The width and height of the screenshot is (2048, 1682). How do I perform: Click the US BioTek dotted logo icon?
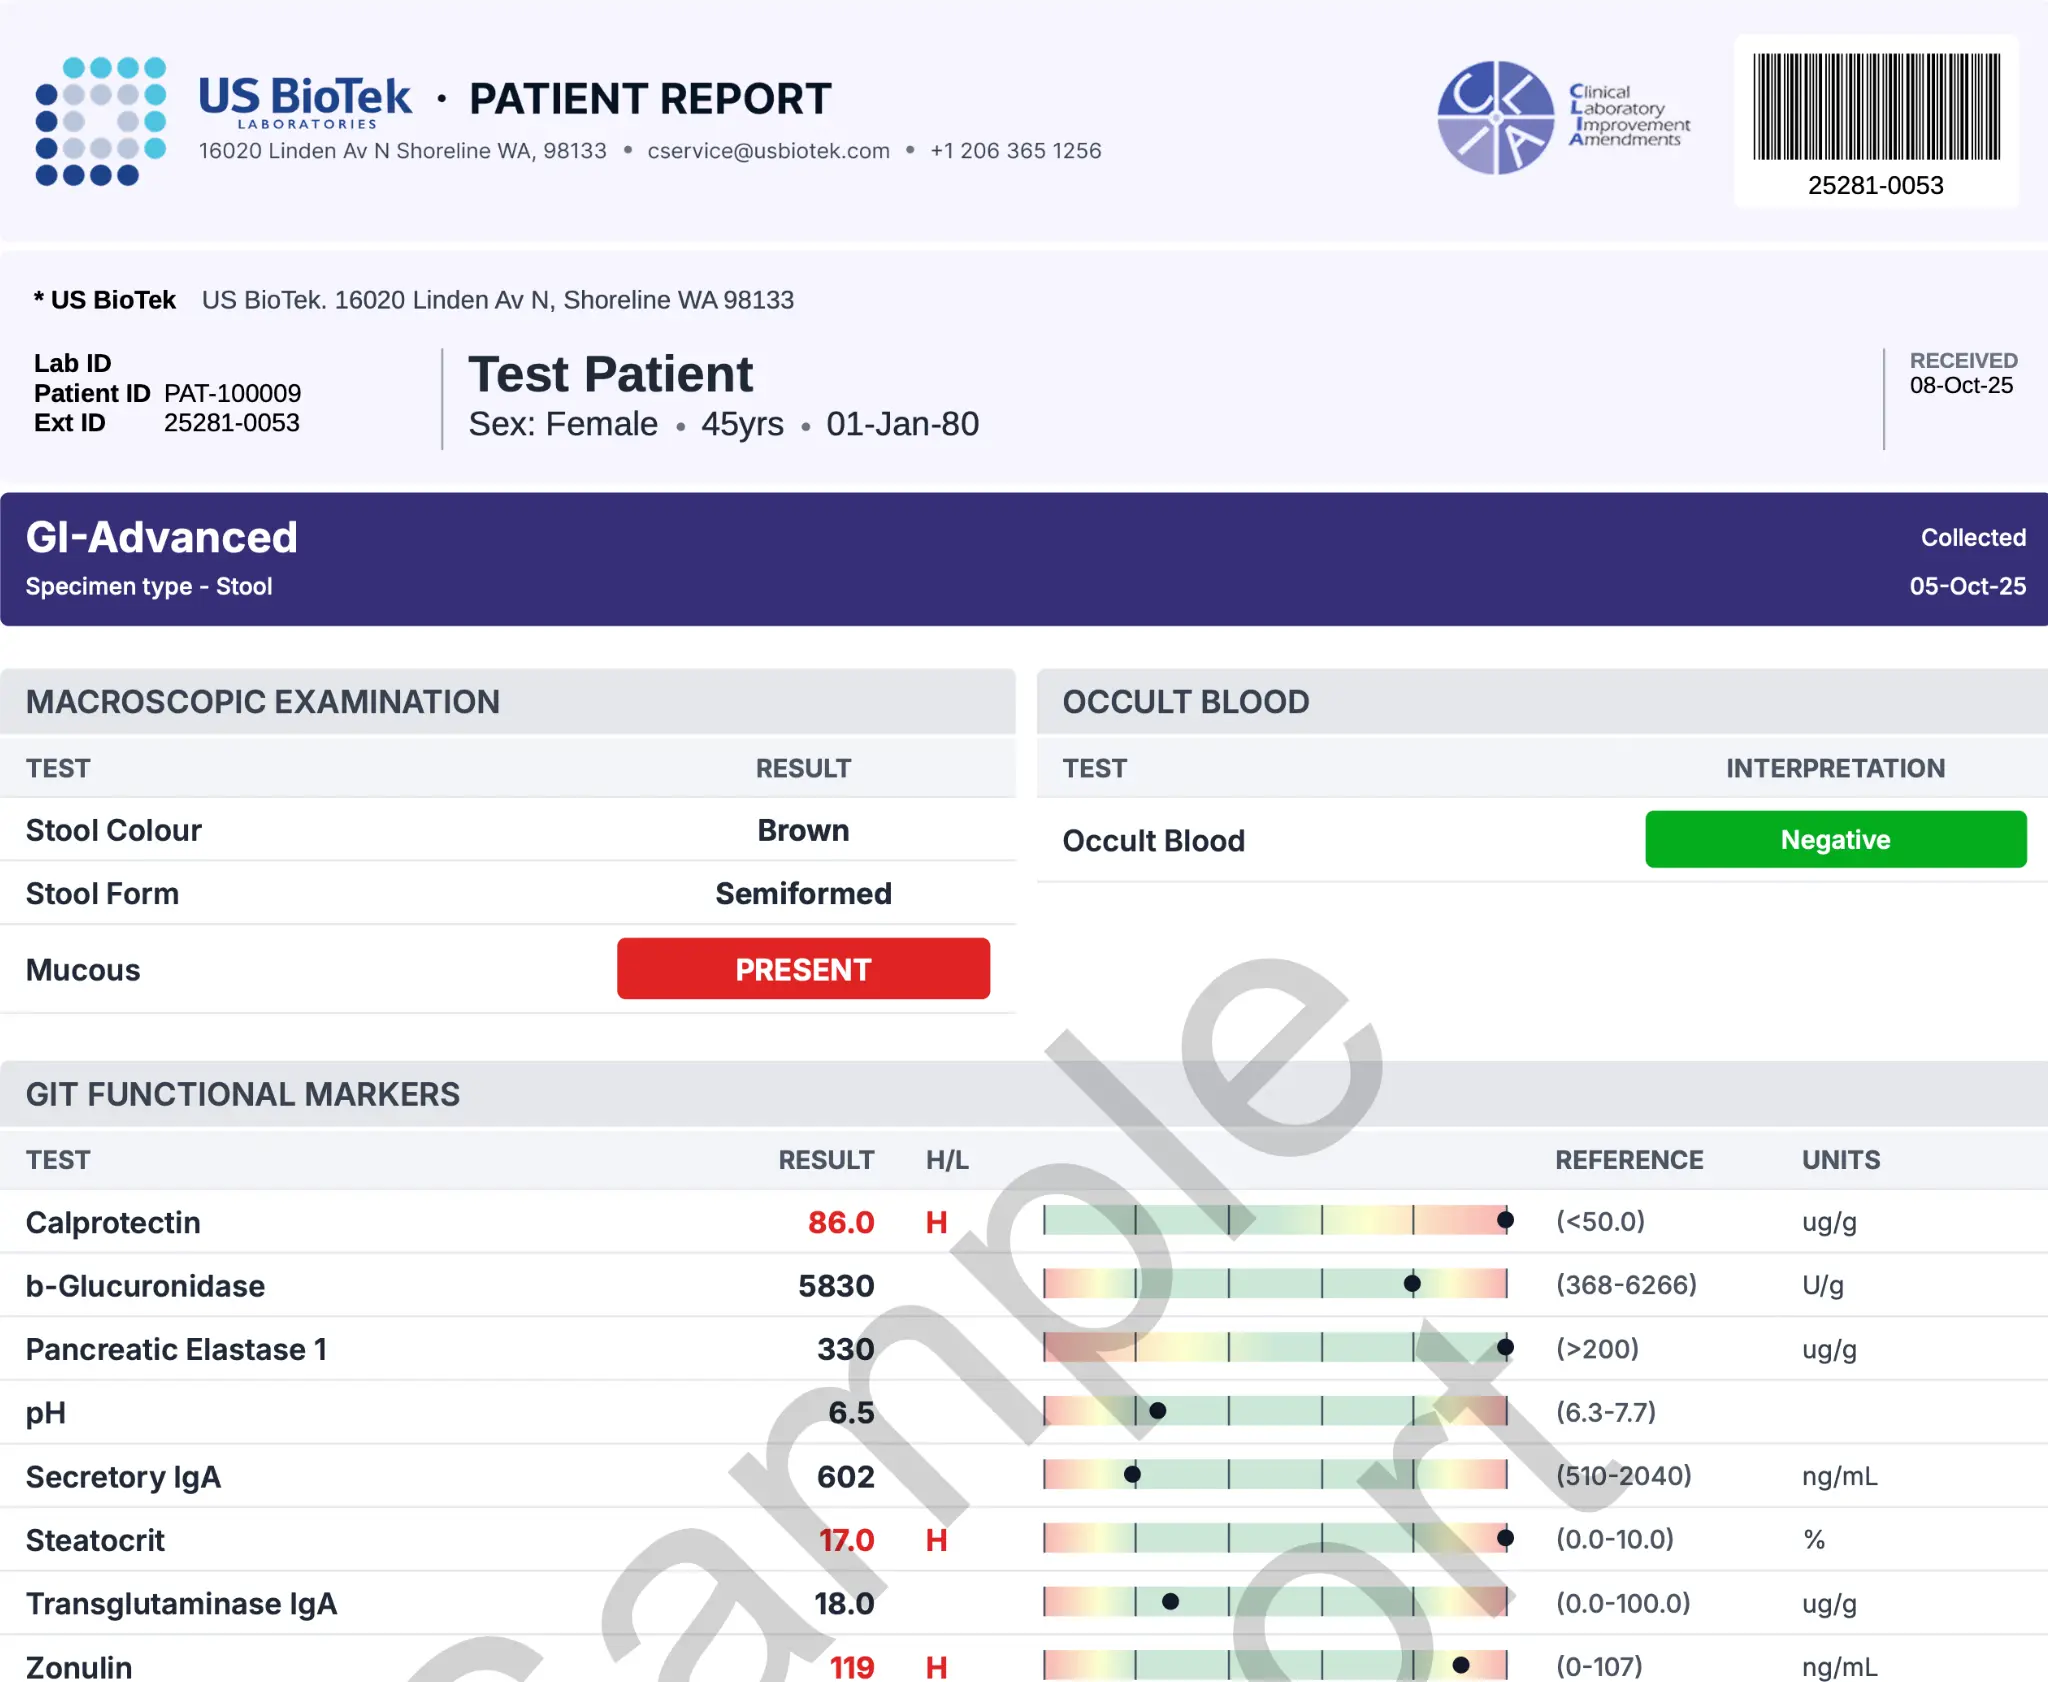[100, 121]
